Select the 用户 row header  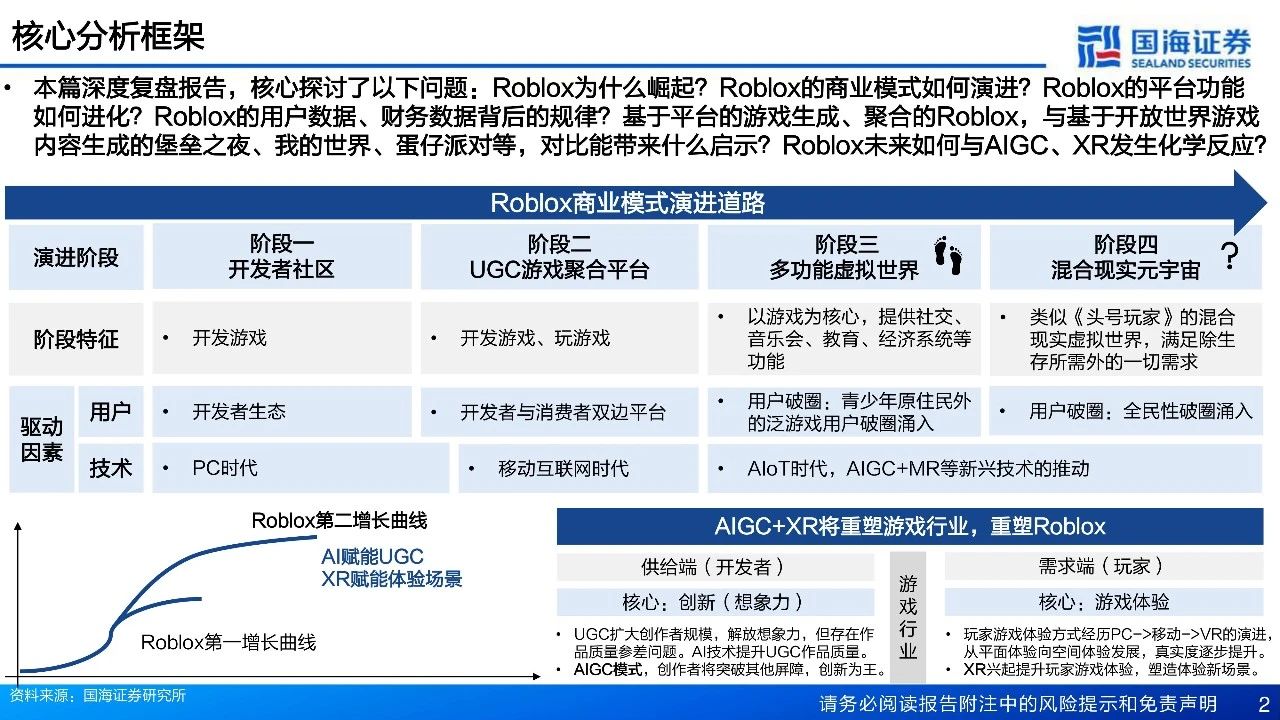point(110,411)
